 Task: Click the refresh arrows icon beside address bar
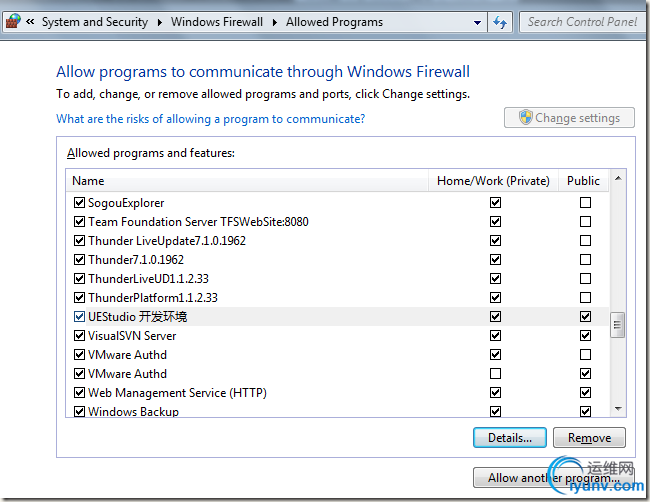coord(500,22)
